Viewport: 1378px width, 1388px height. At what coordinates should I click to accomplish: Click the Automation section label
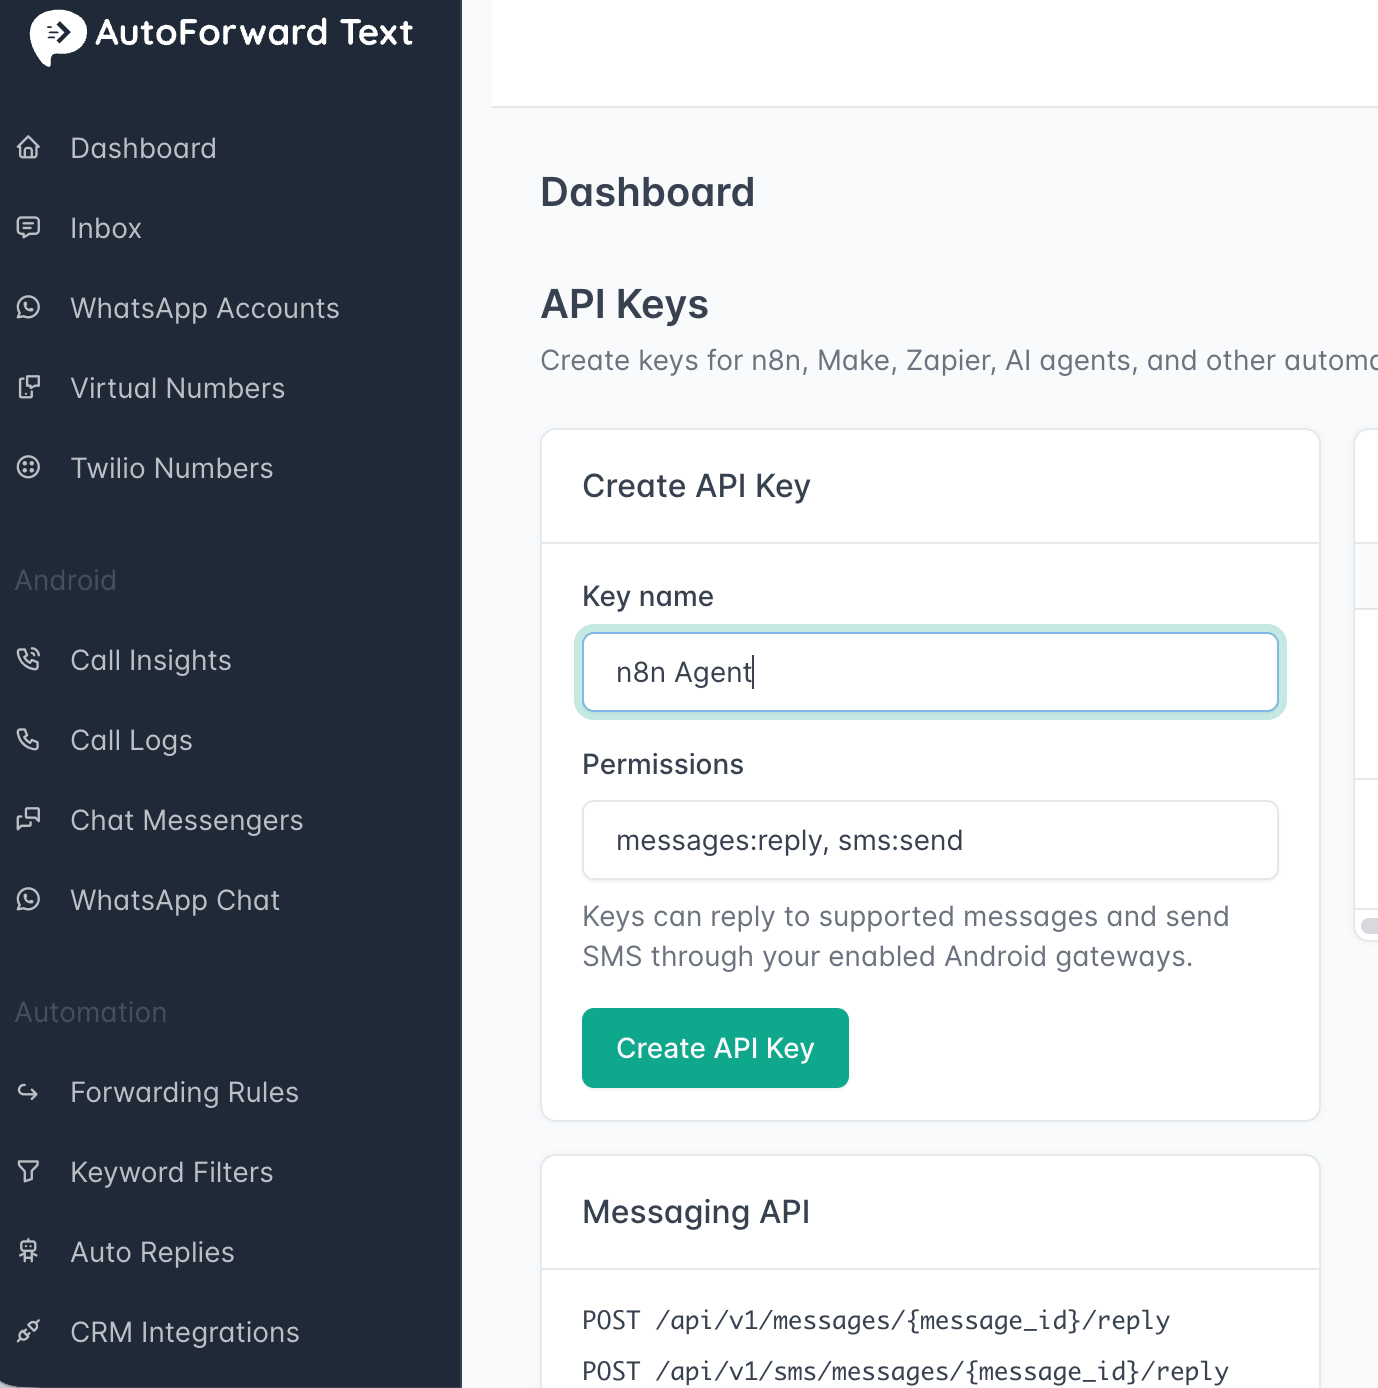coord(91,1012)
